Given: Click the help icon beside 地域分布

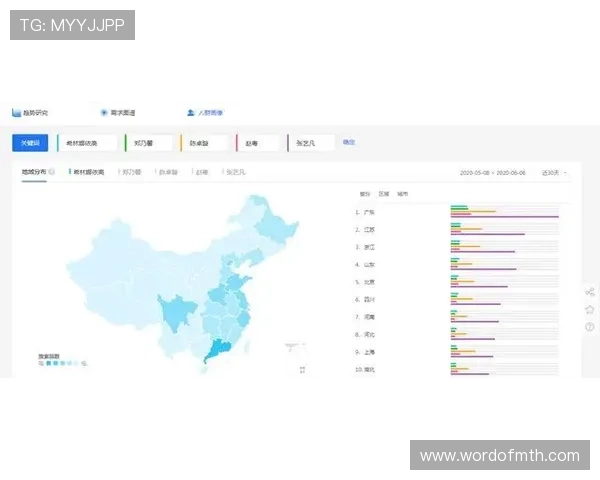Looking at the screenshot, I should coord(51,172).
